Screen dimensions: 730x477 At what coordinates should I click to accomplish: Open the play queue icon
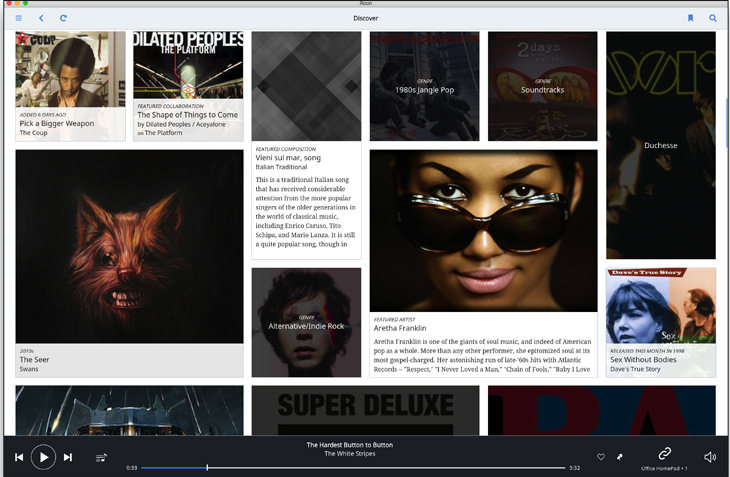101,458
